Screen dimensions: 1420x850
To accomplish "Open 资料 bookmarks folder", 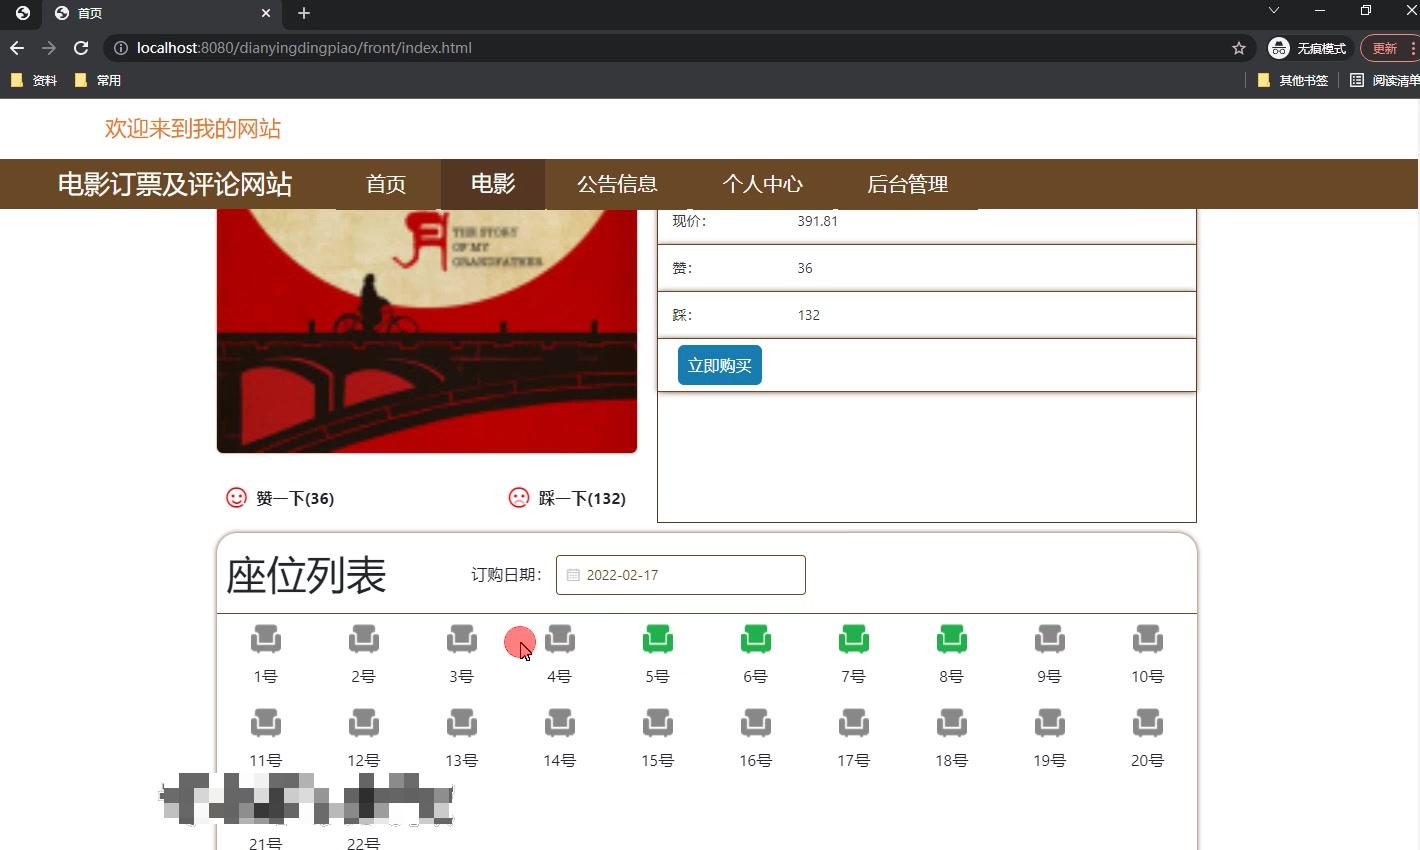I will [33, 80].
